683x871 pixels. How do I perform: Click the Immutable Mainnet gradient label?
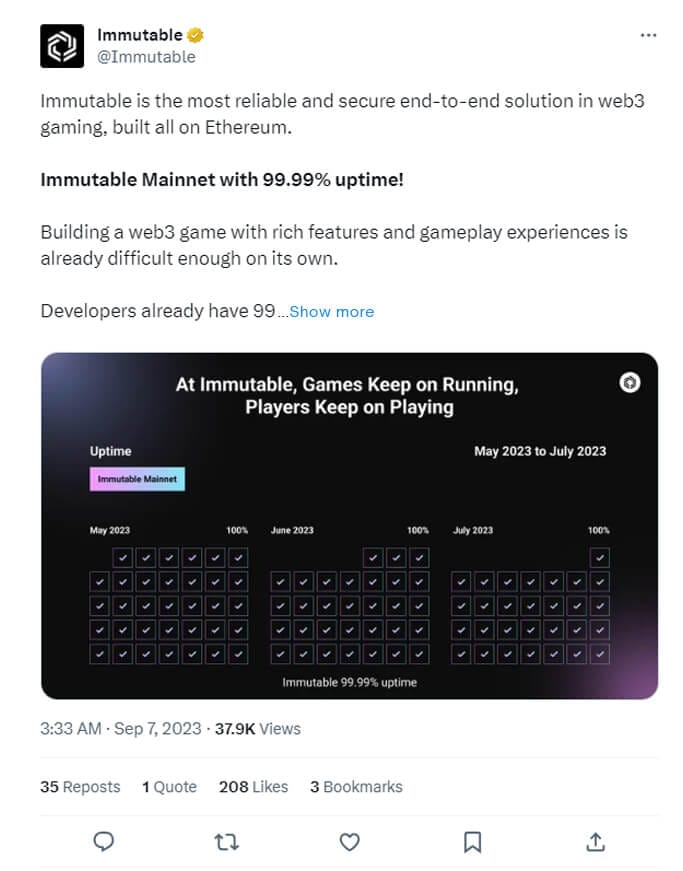click(x=137, y=479)
